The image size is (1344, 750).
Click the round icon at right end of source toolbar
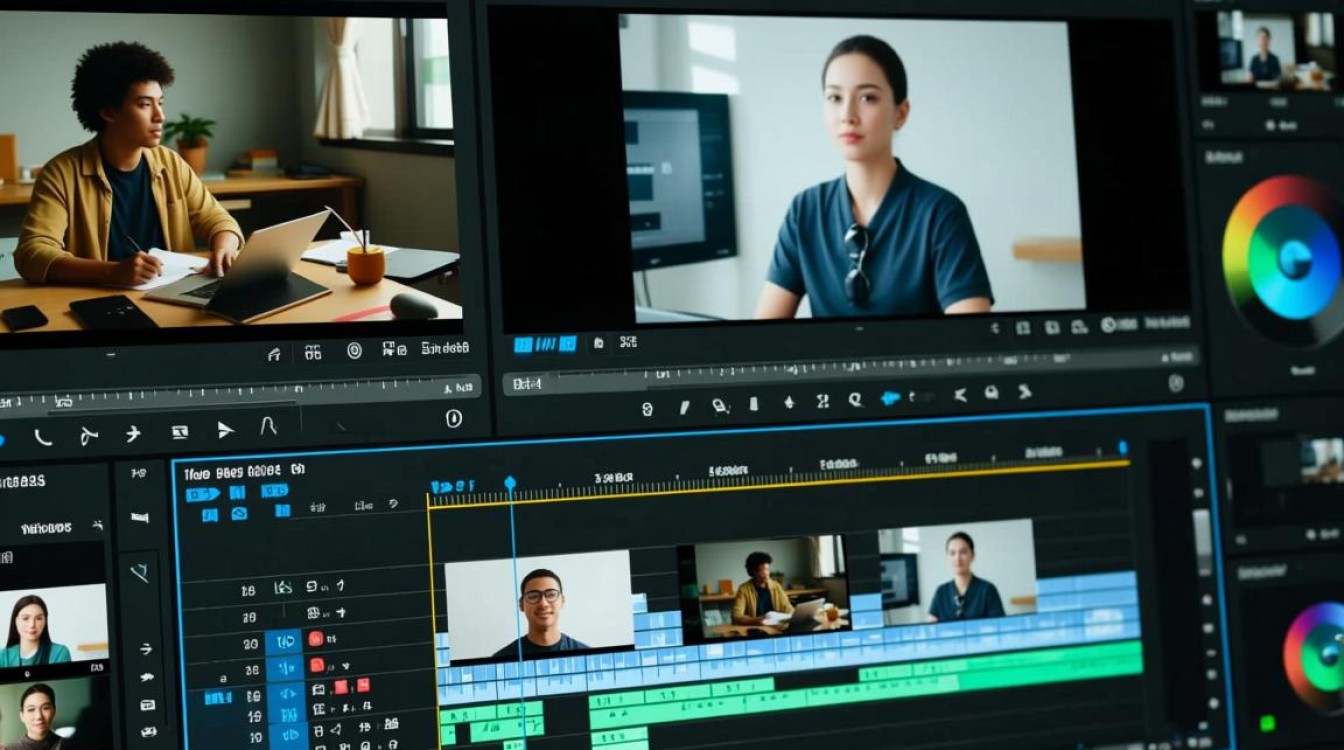pyautogui.click(x=454, y=419)
